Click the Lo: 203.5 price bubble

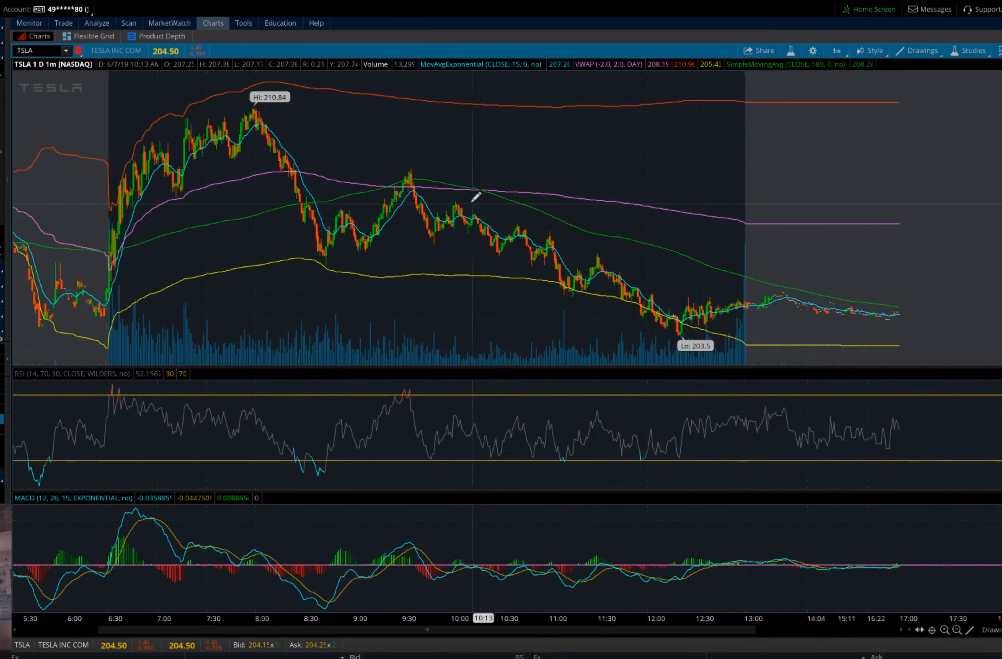coord(695,346)
